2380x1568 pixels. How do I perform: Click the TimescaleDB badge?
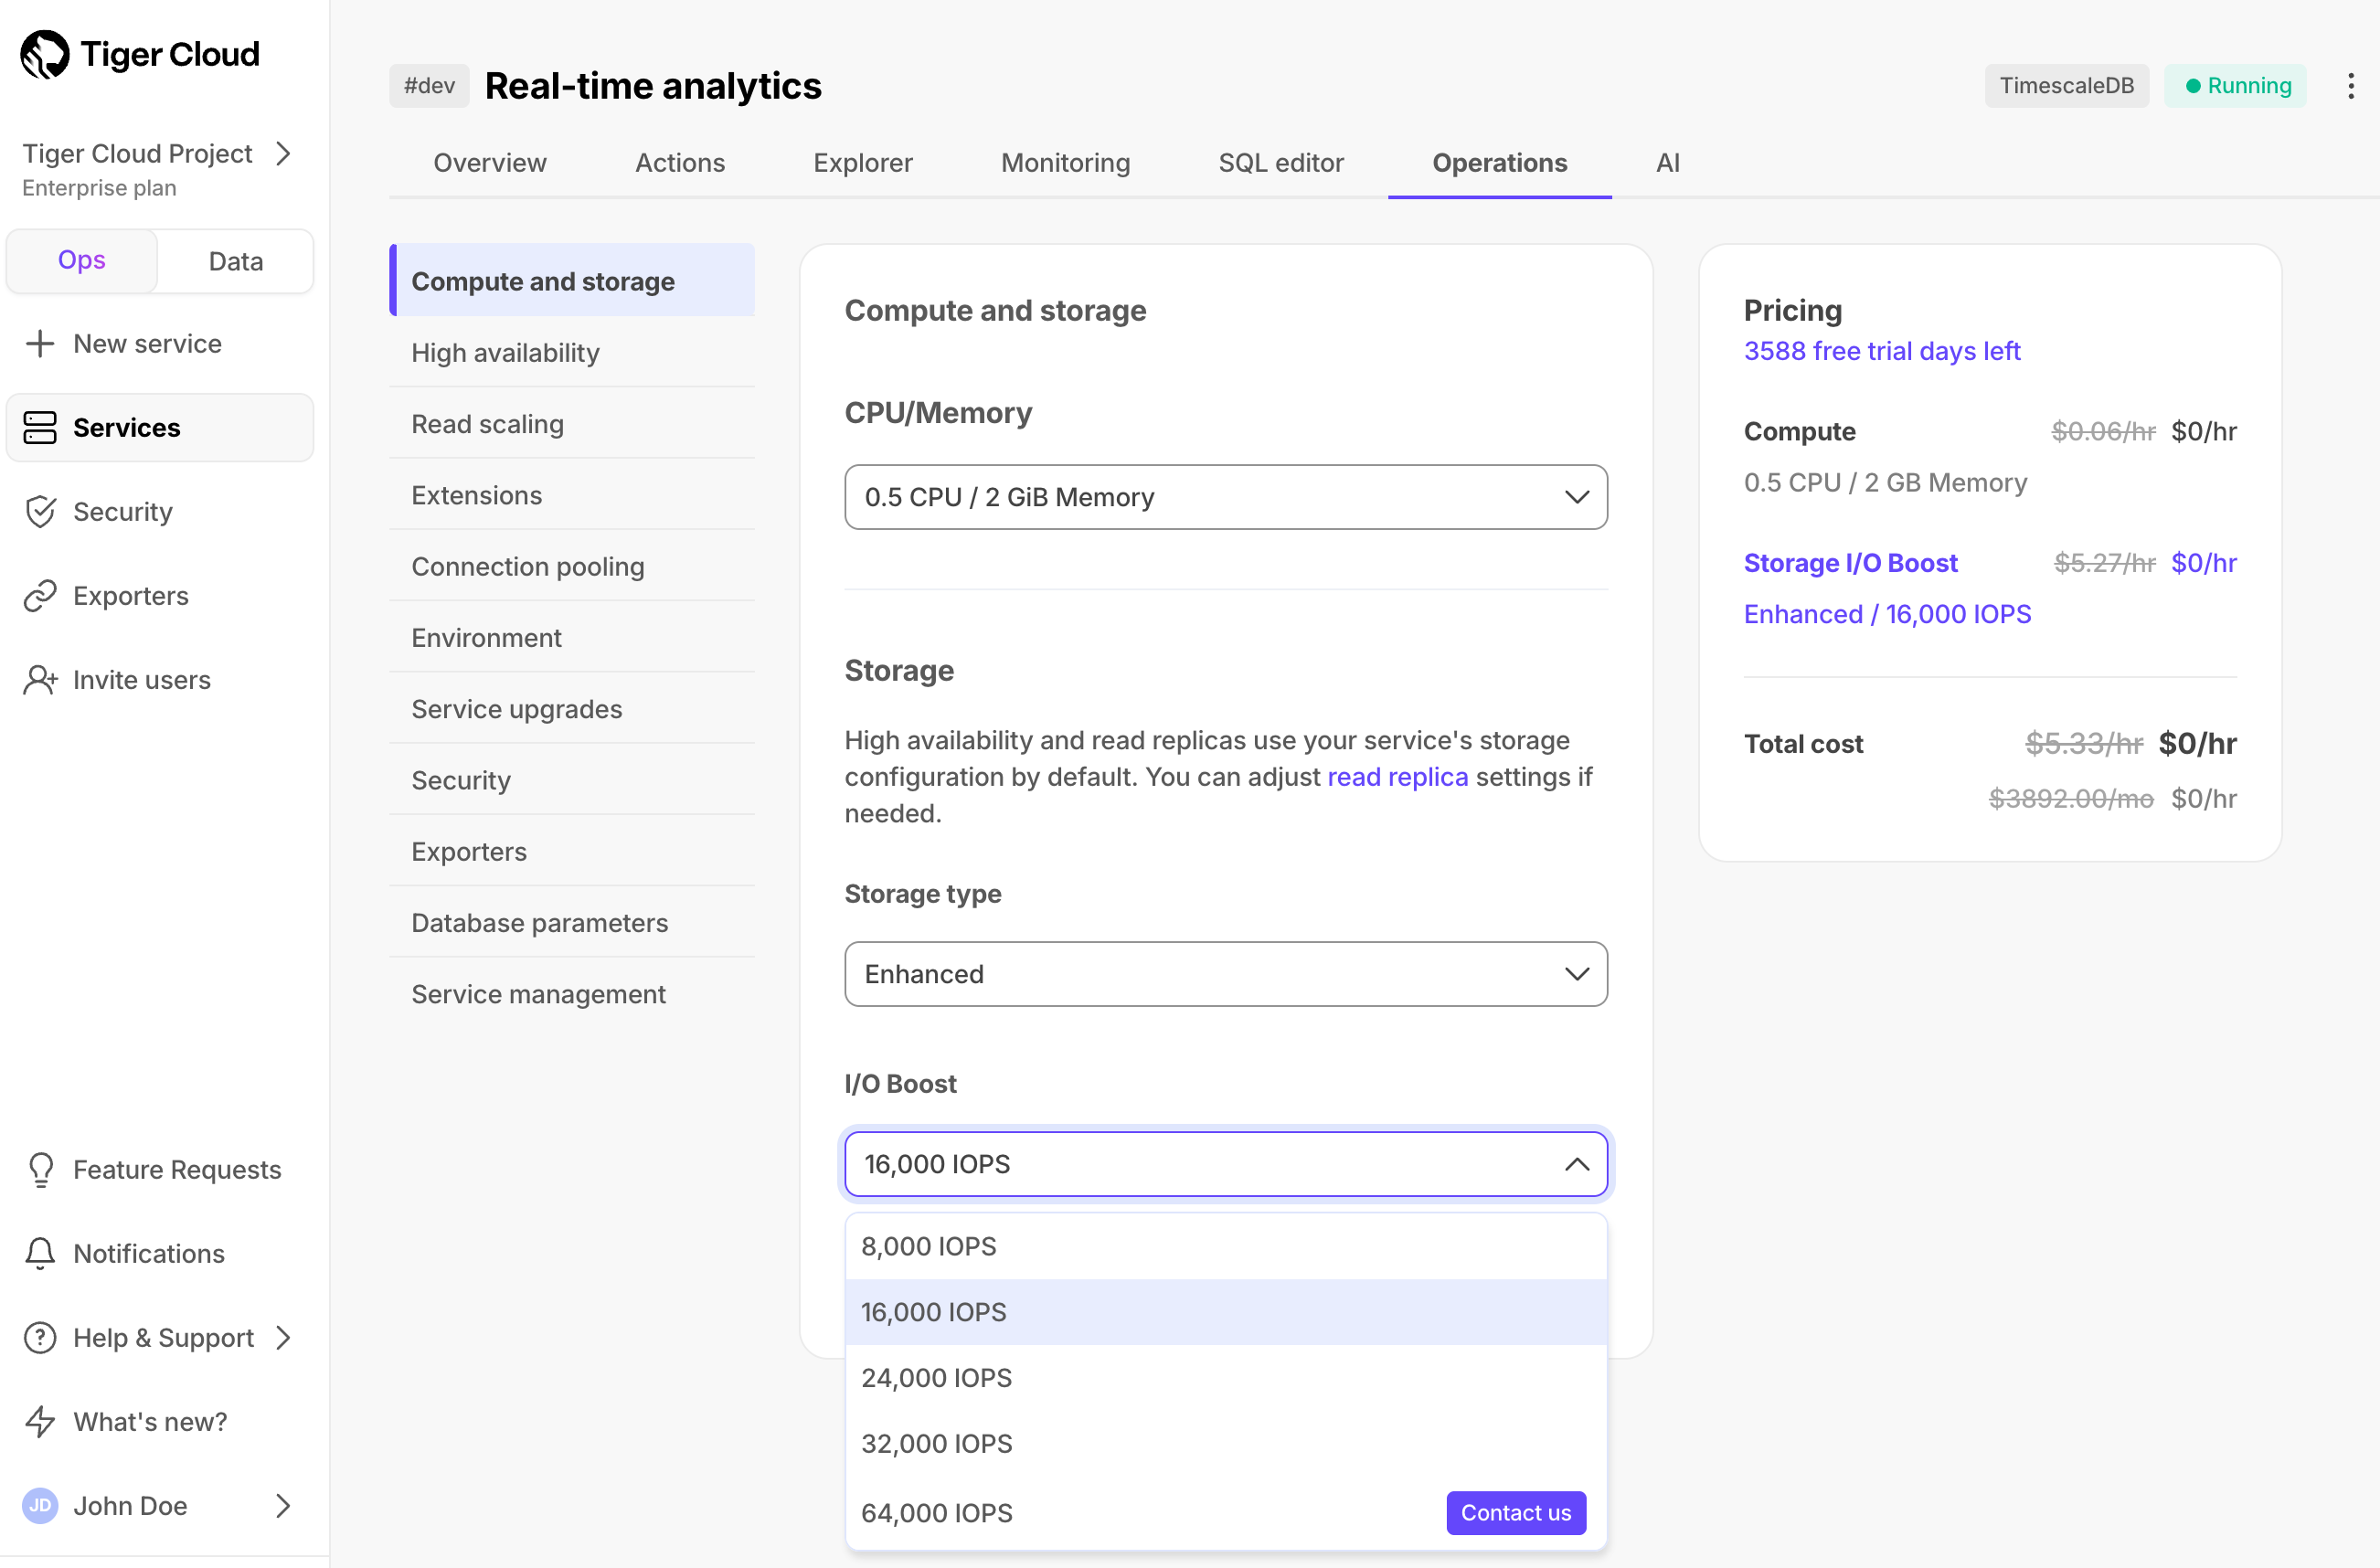pyautogui.click(x=2067, y=86)
